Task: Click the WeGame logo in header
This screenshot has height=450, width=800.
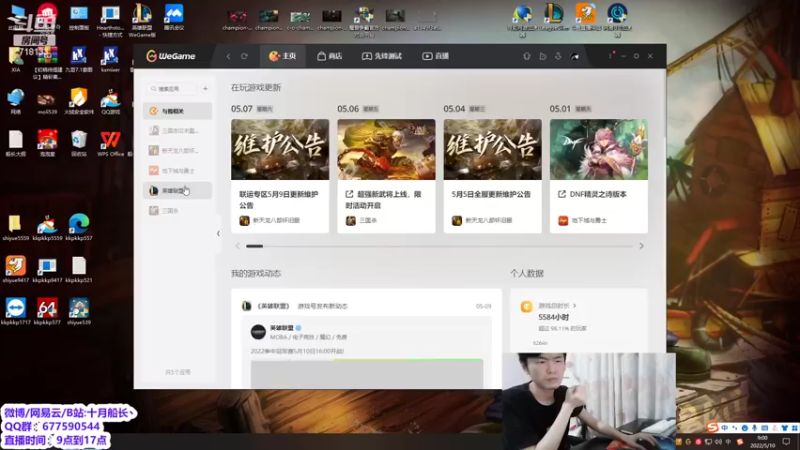Action: pos(171,56)
